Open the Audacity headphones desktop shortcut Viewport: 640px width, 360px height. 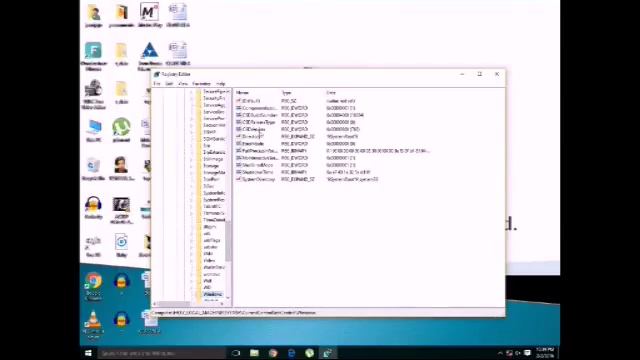click(93, 207)
